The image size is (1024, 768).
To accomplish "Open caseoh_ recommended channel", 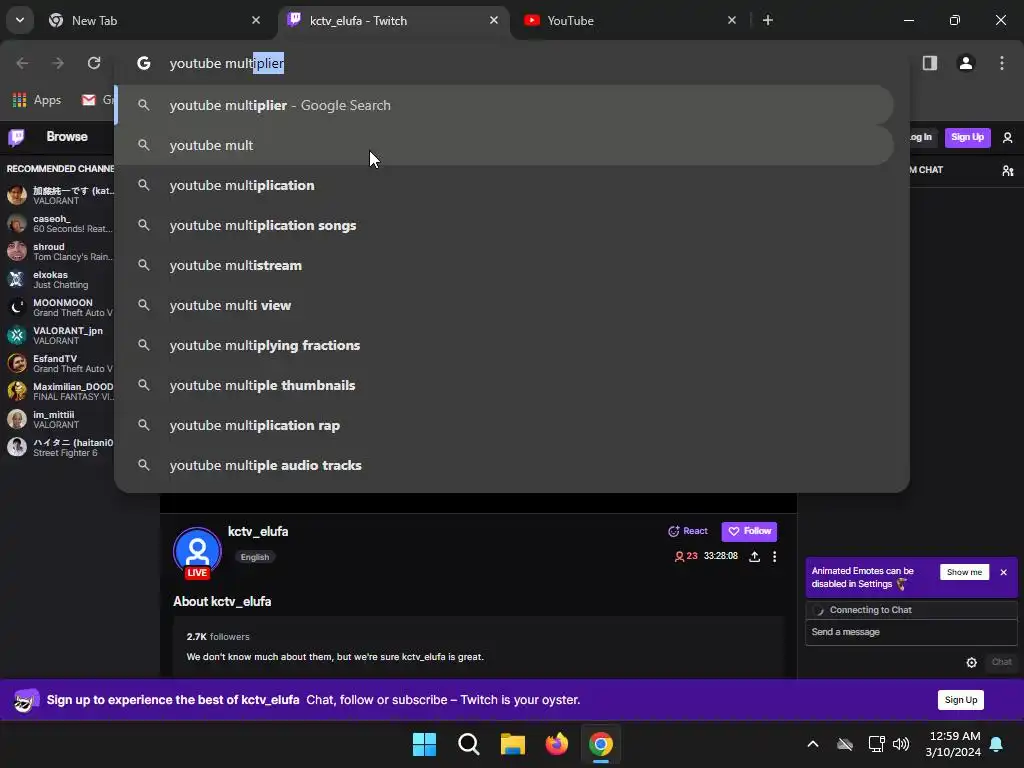I will pos(59,223).
